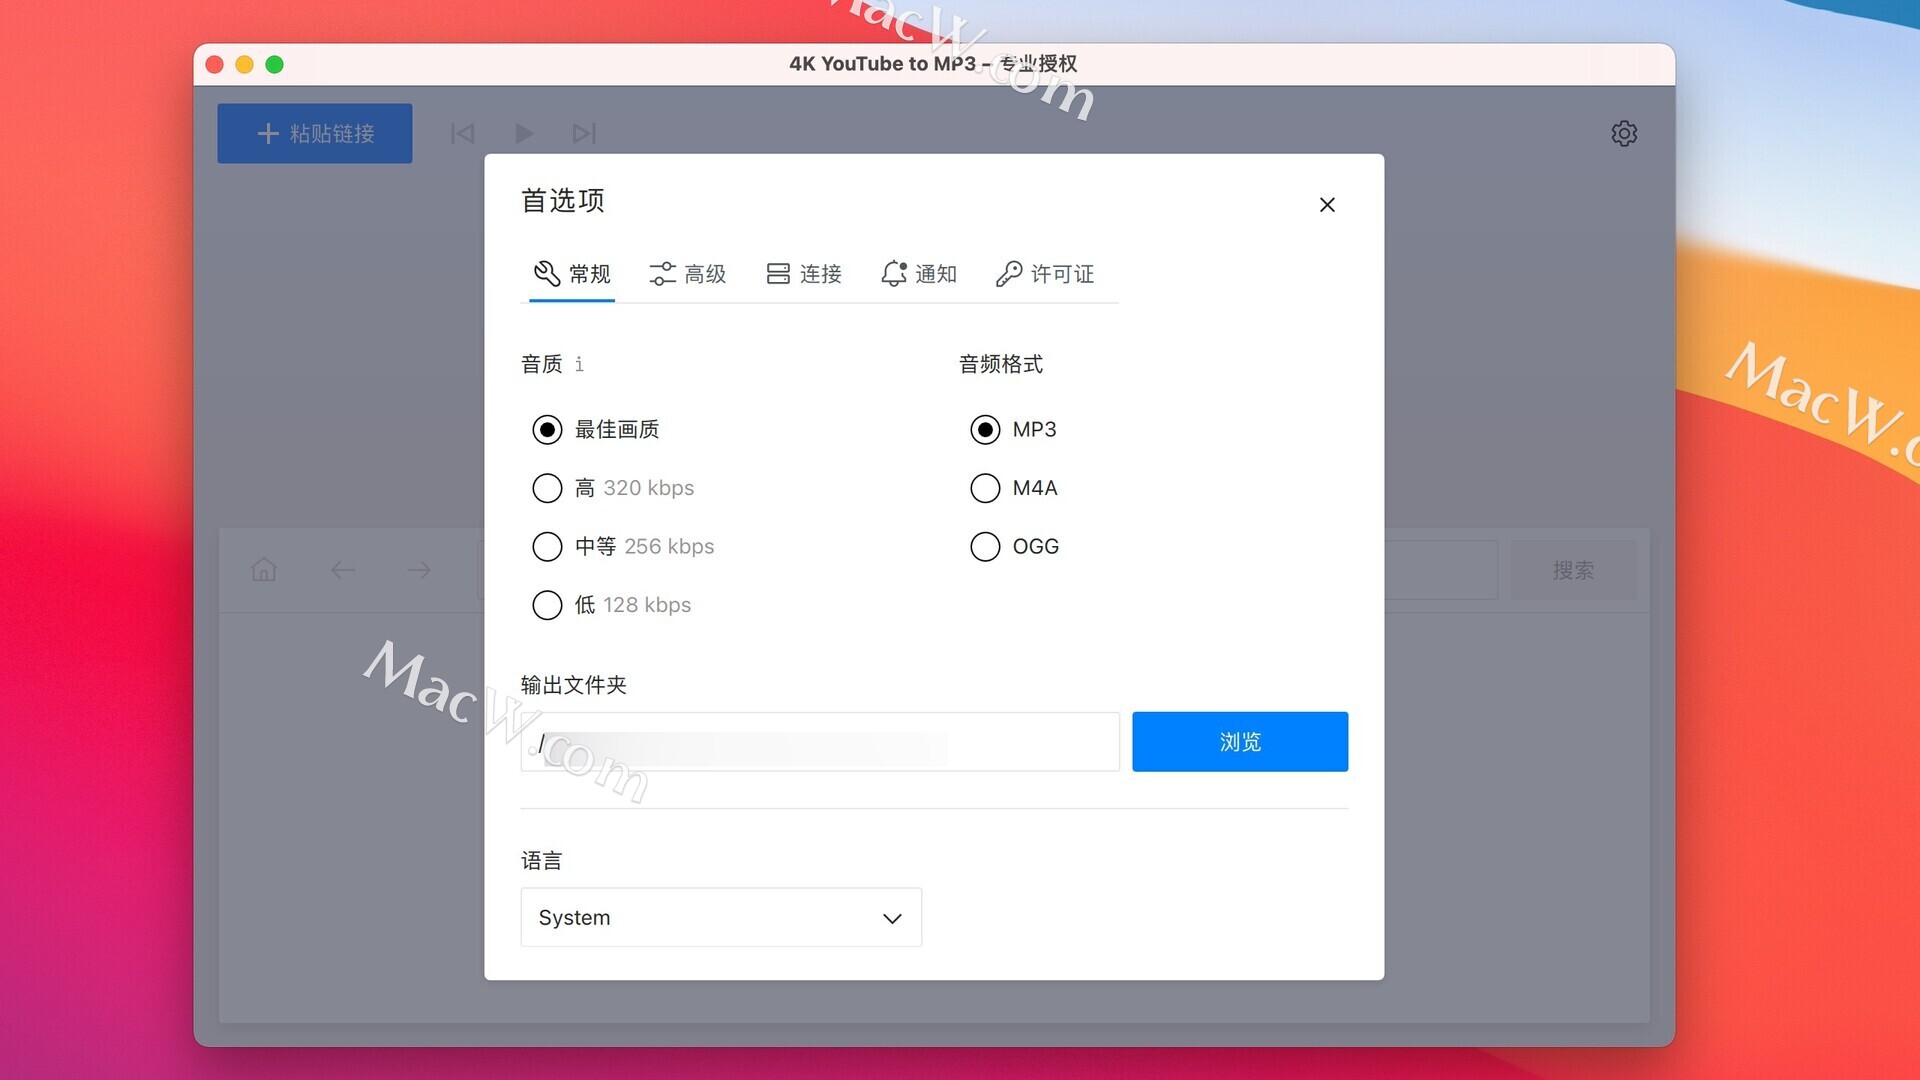Open the settings gear icon
The height and width of the screenshot is (1080, 1920).
tap(1624, 133)
